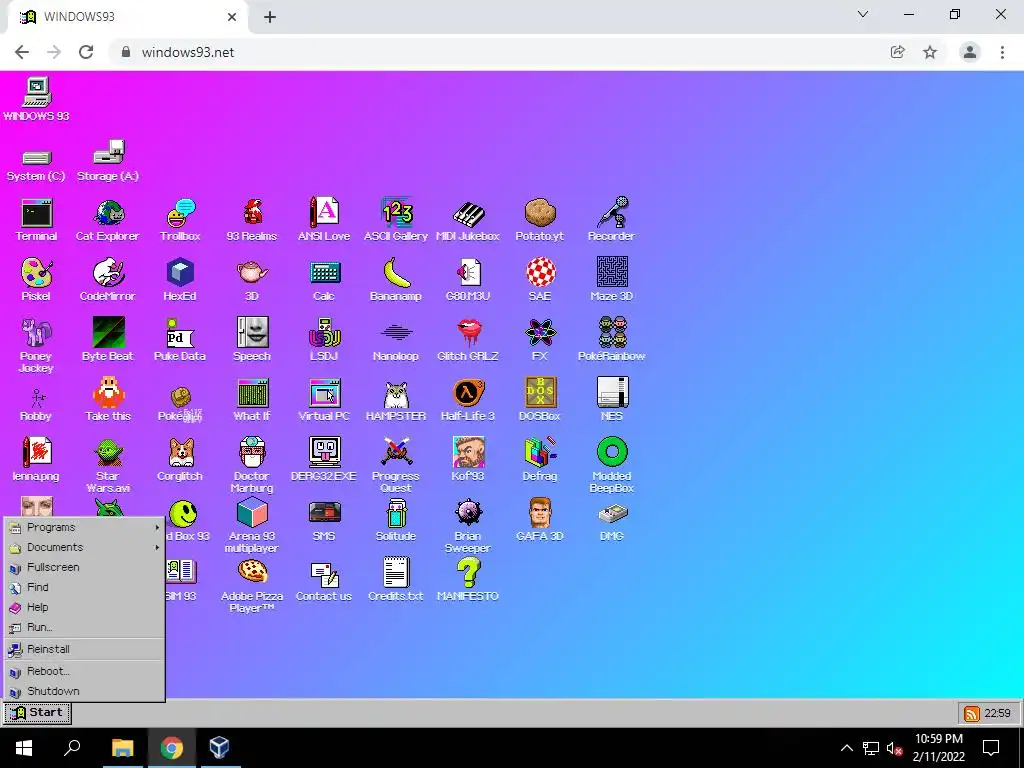1024x768 pixels.
Task: Open the Defrag icon
Action: [x=540, y=459]
